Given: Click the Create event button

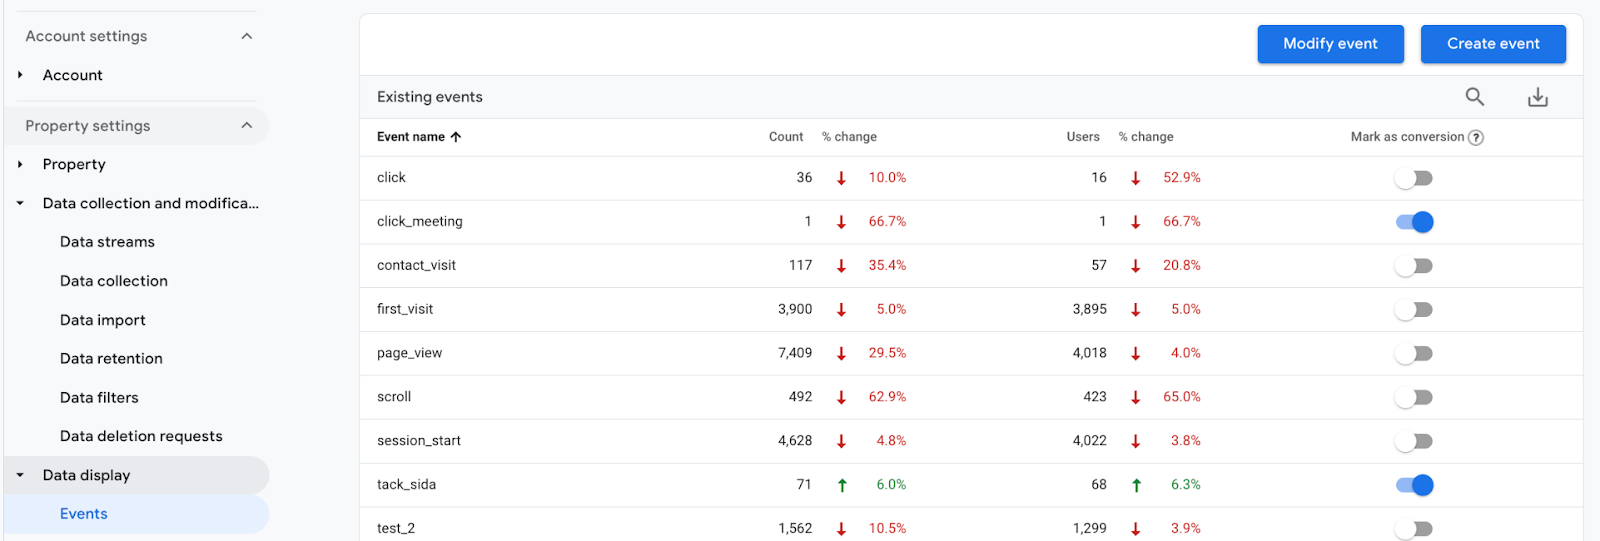Looking at the screenshot, I should pos(1493,44).
